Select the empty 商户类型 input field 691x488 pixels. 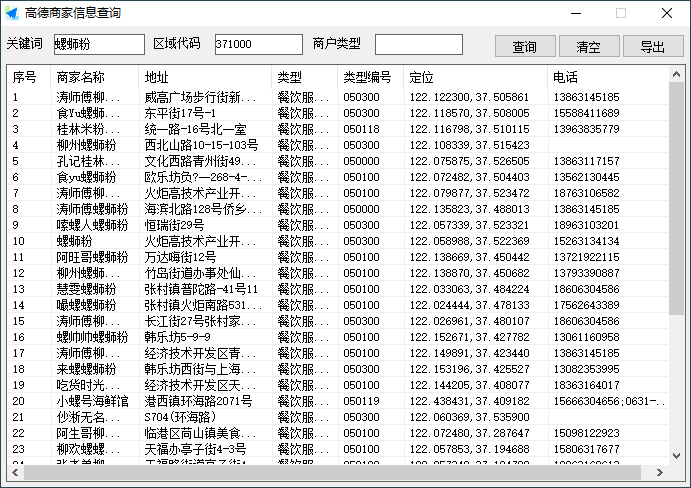(418, 44)
